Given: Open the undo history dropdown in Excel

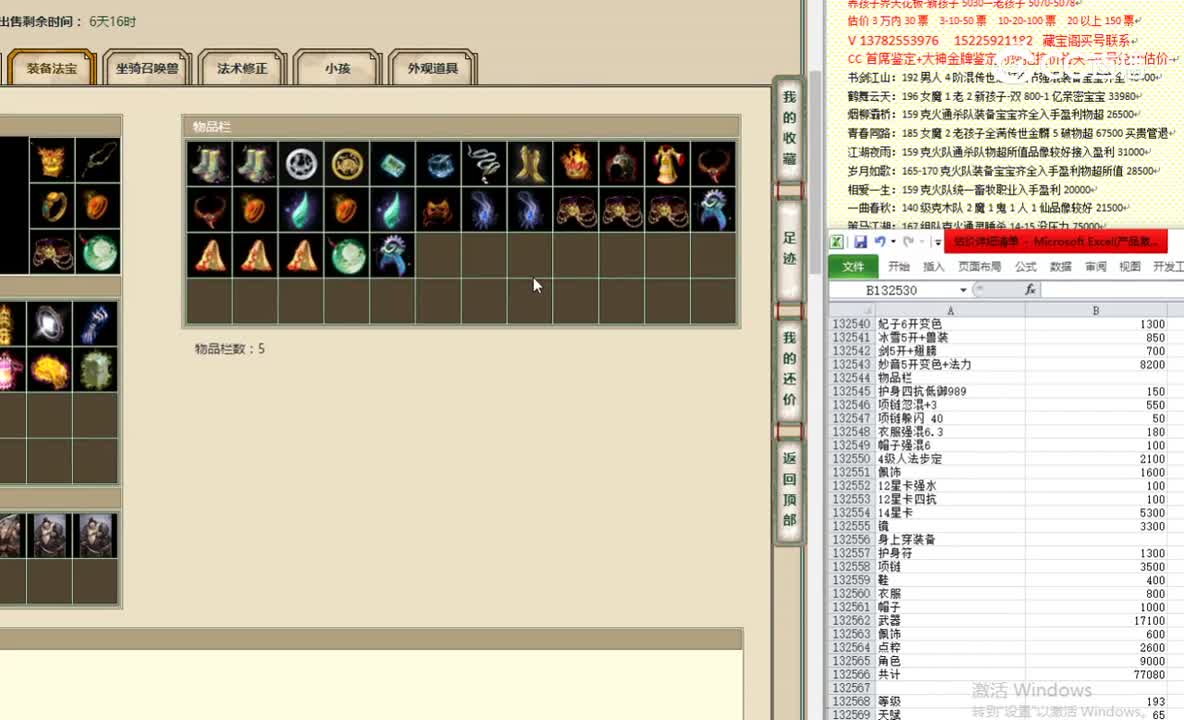Looking at the screenshot, I should click(x=893, y=242).
